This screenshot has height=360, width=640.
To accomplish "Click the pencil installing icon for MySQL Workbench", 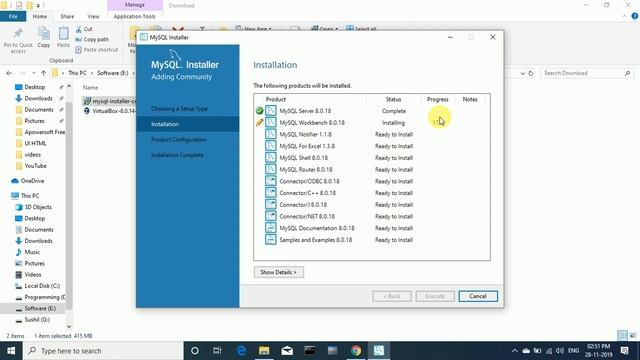I will click(x=259, y=122).
